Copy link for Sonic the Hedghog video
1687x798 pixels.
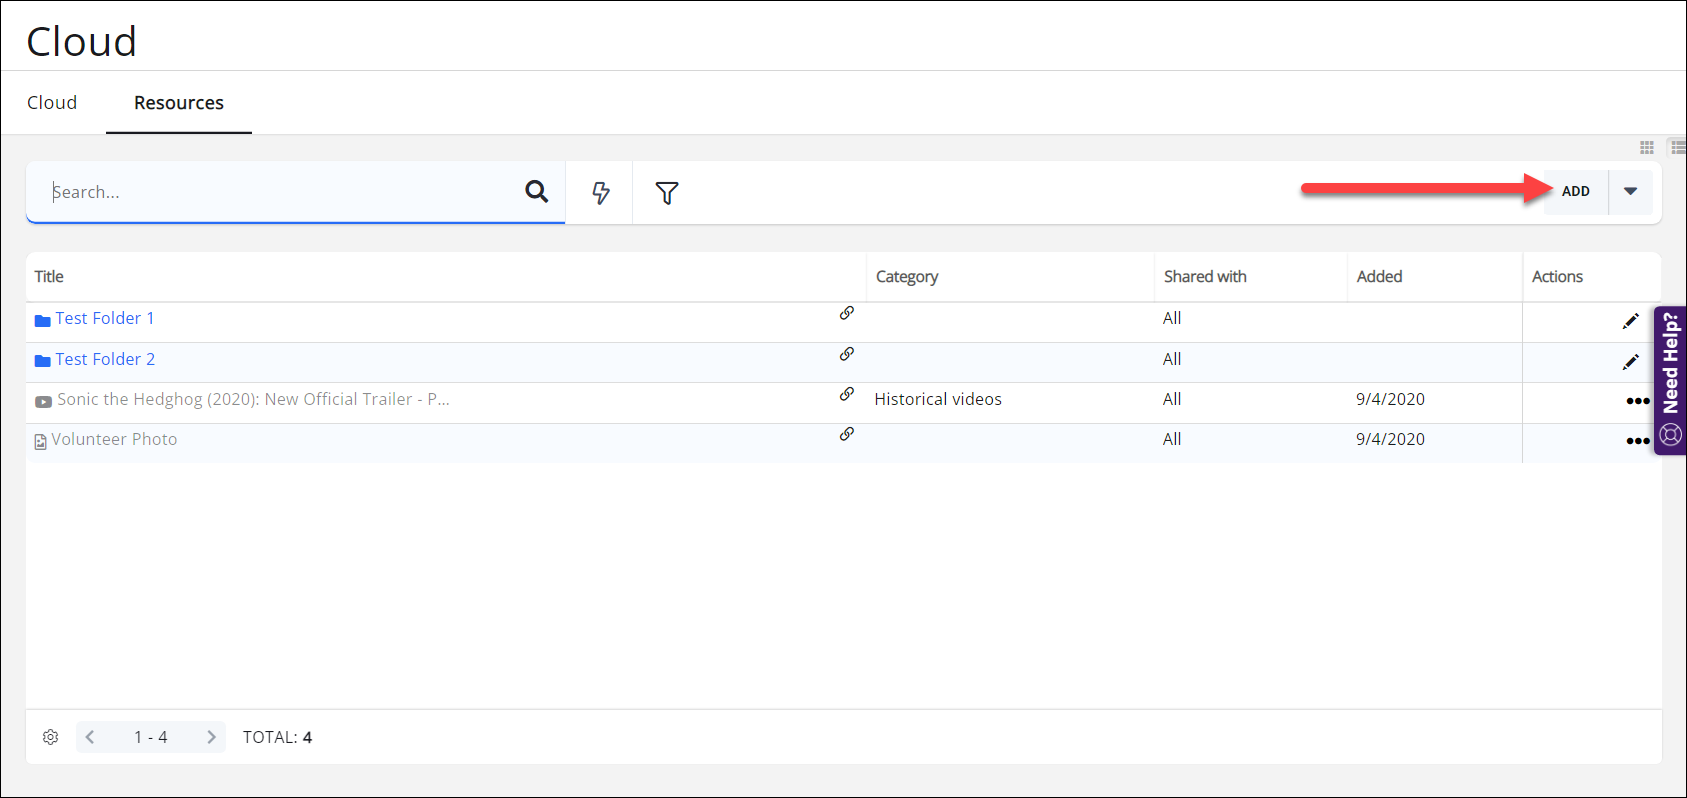[x=847, y=394]
